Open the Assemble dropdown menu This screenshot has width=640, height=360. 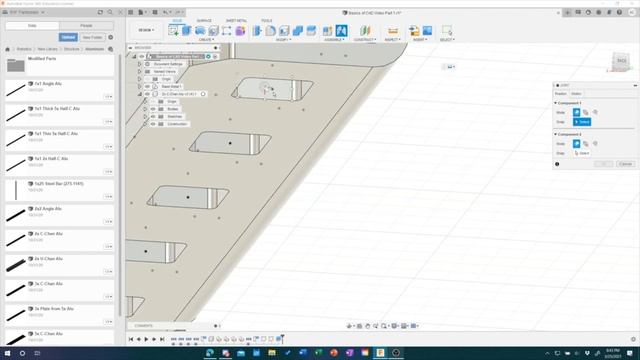pos(334,40)
